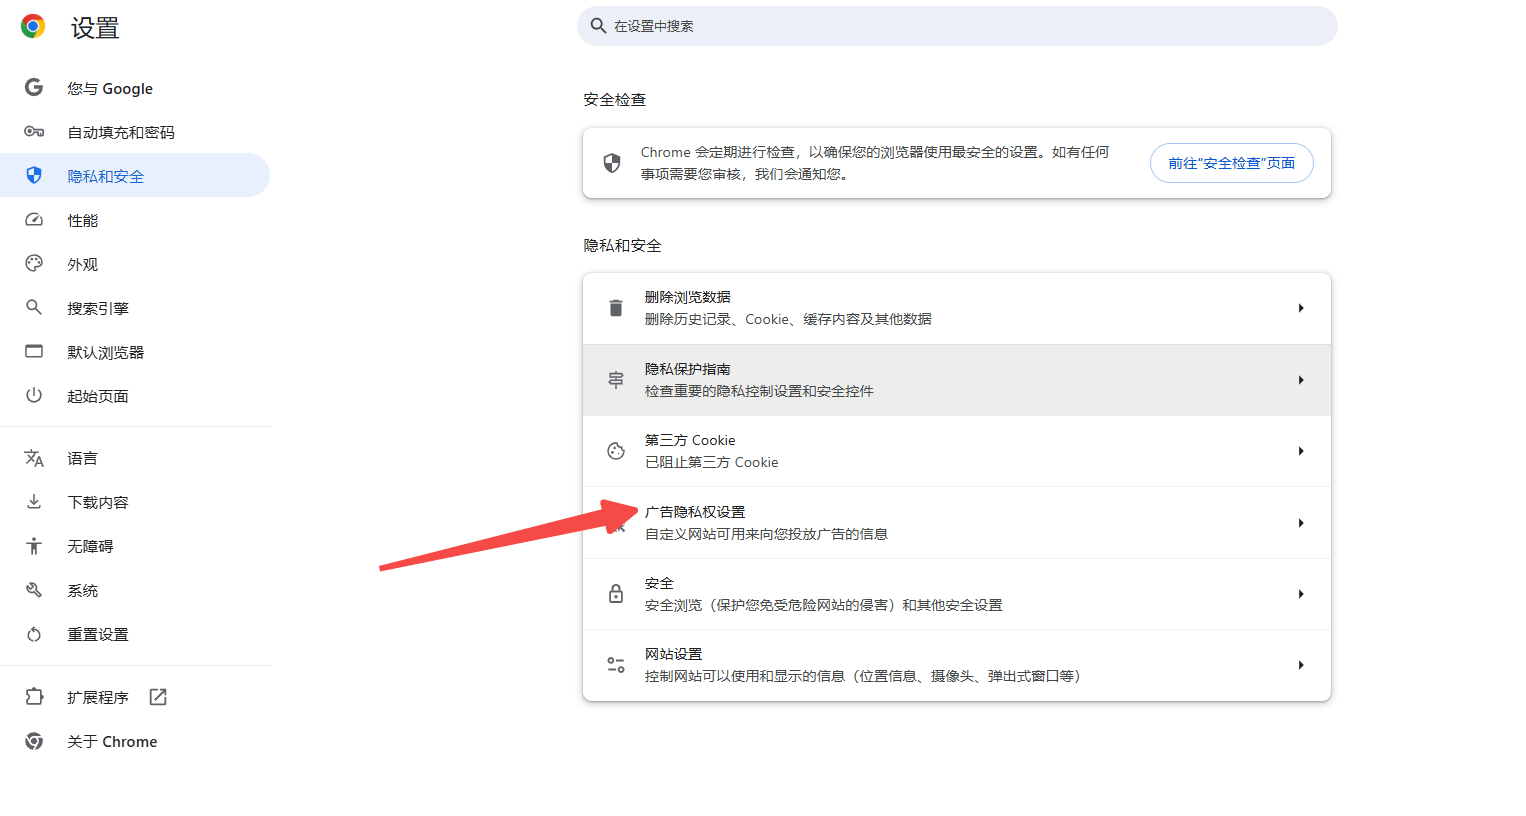Click the Chrome logo icon
The image size is (1526, 816).
pyautogui.click(x=31, y=26)
